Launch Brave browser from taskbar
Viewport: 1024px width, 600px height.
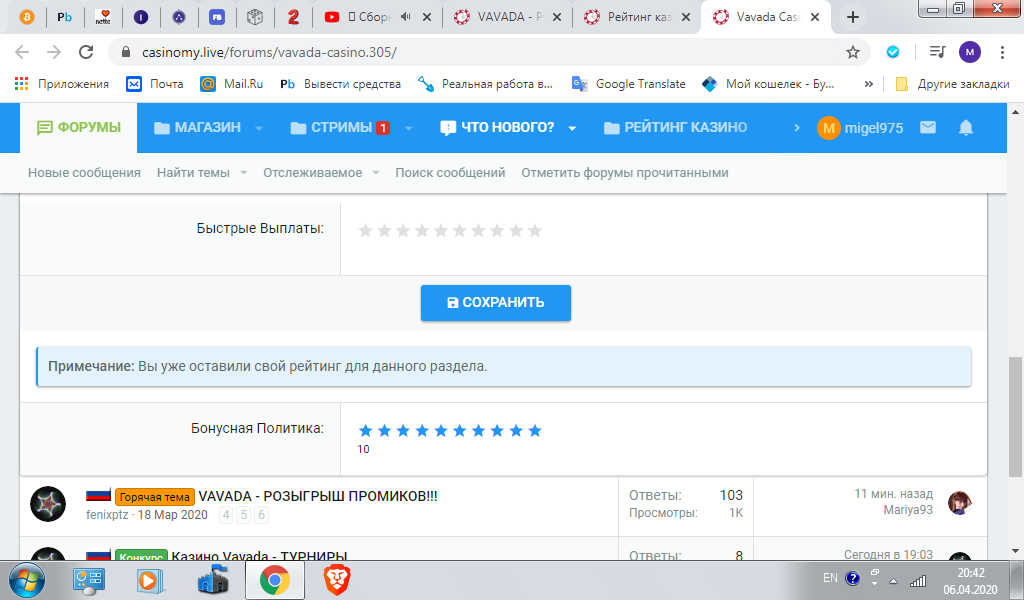pyautogui.click(x=337, y=580)
